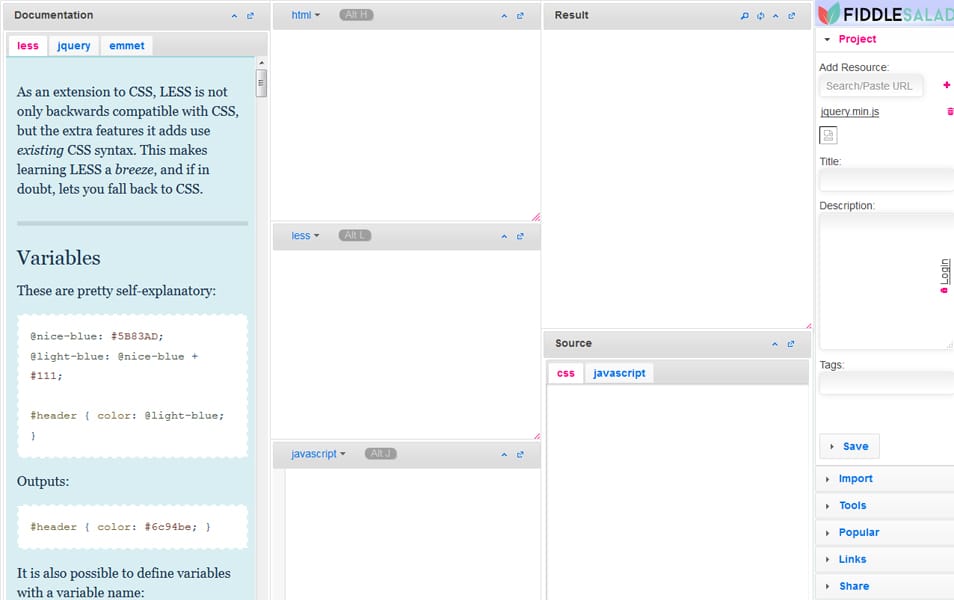Screen dimensions: 954x600
Task: Pop out the Documentation panel
Action: [251, 16]
